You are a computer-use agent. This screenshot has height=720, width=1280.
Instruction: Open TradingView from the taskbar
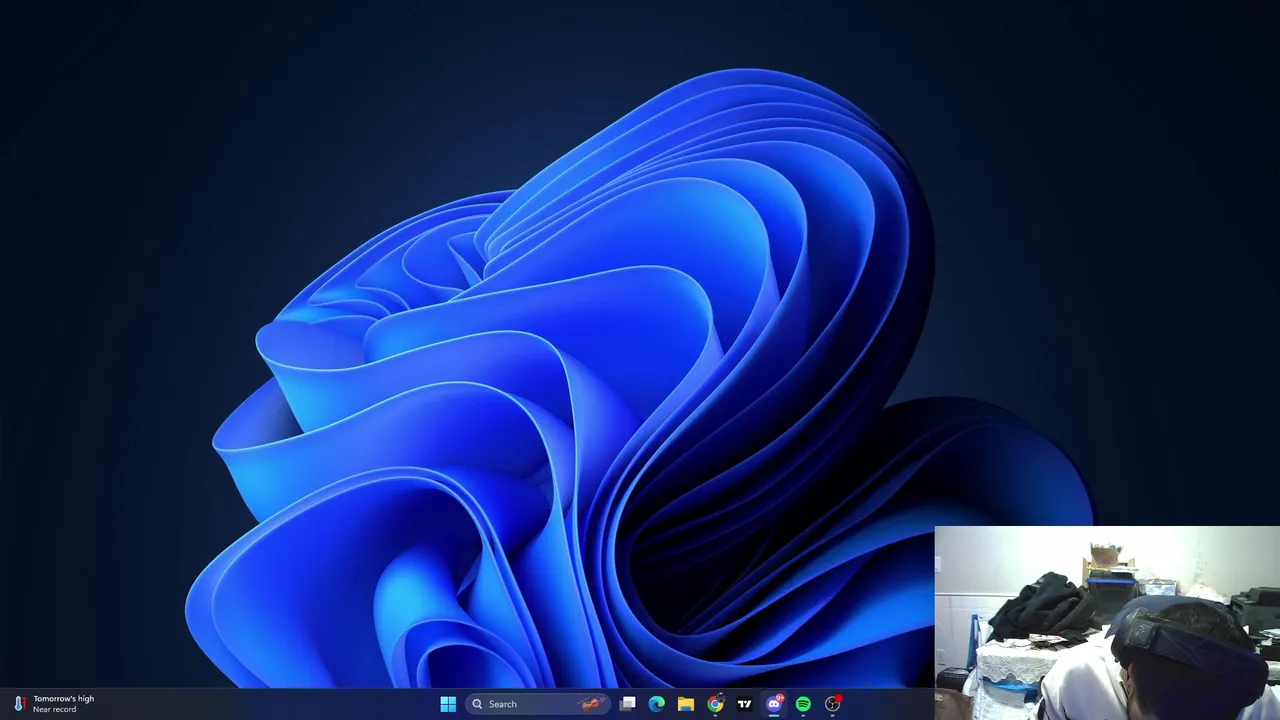744,704
